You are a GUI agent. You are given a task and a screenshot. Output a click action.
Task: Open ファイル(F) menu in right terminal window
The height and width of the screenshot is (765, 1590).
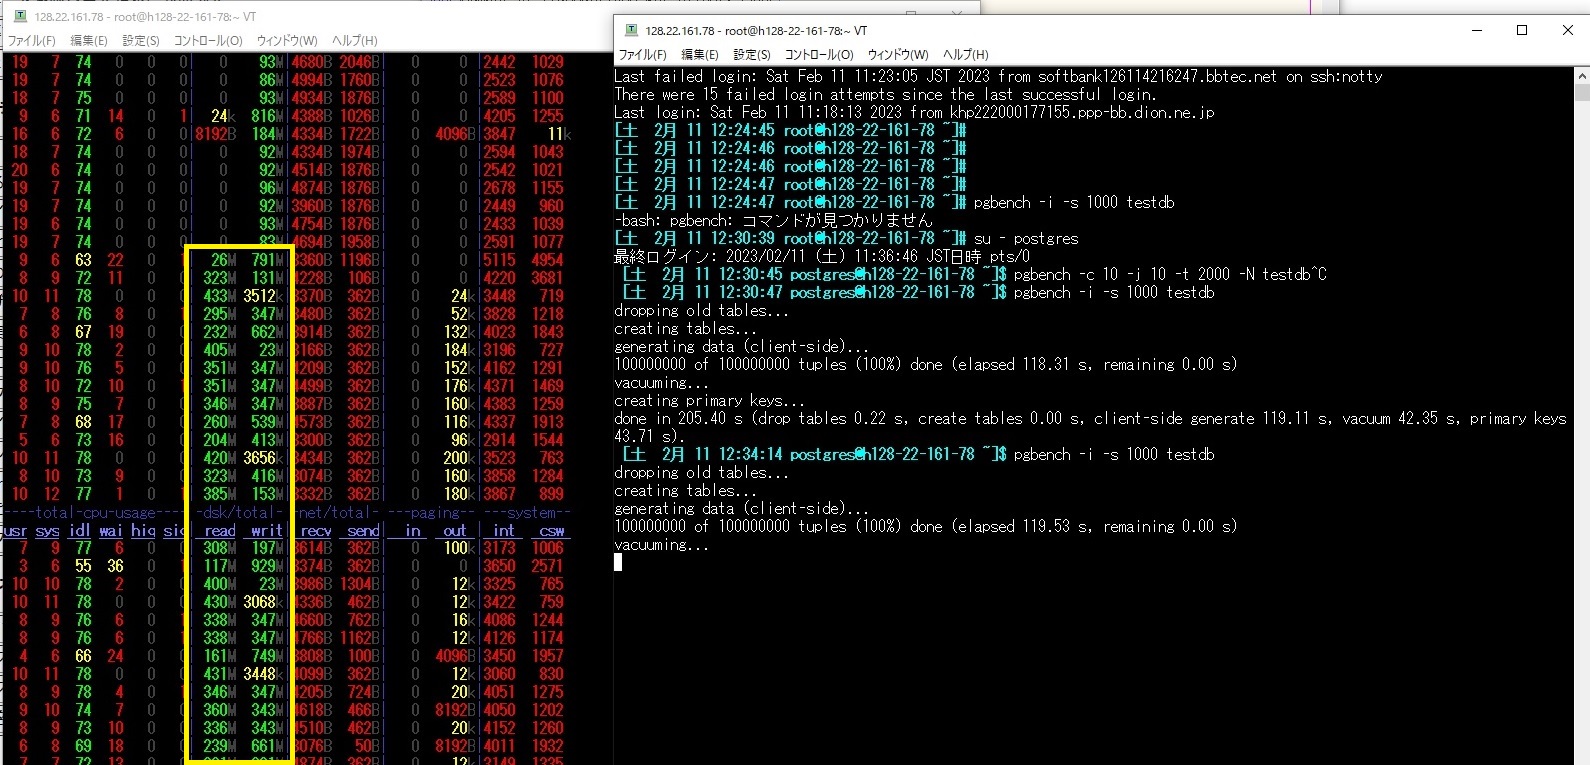coord(642,55)
